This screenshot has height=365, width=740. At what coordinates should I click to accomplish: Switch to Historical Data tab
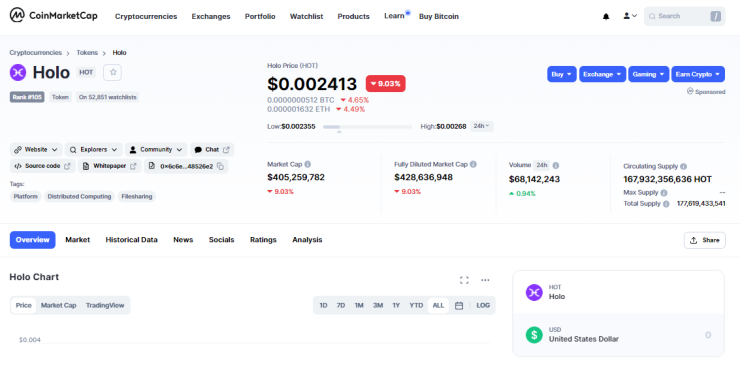[x=132, y=240]
